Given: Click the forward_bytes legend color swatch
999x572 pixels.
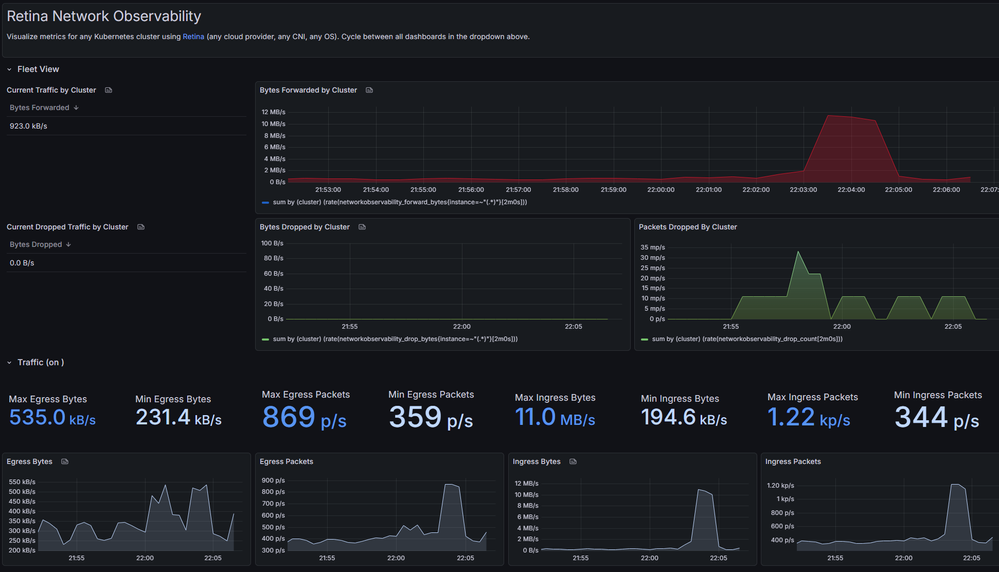Looking at the screenshot, I should click(265, 203).
